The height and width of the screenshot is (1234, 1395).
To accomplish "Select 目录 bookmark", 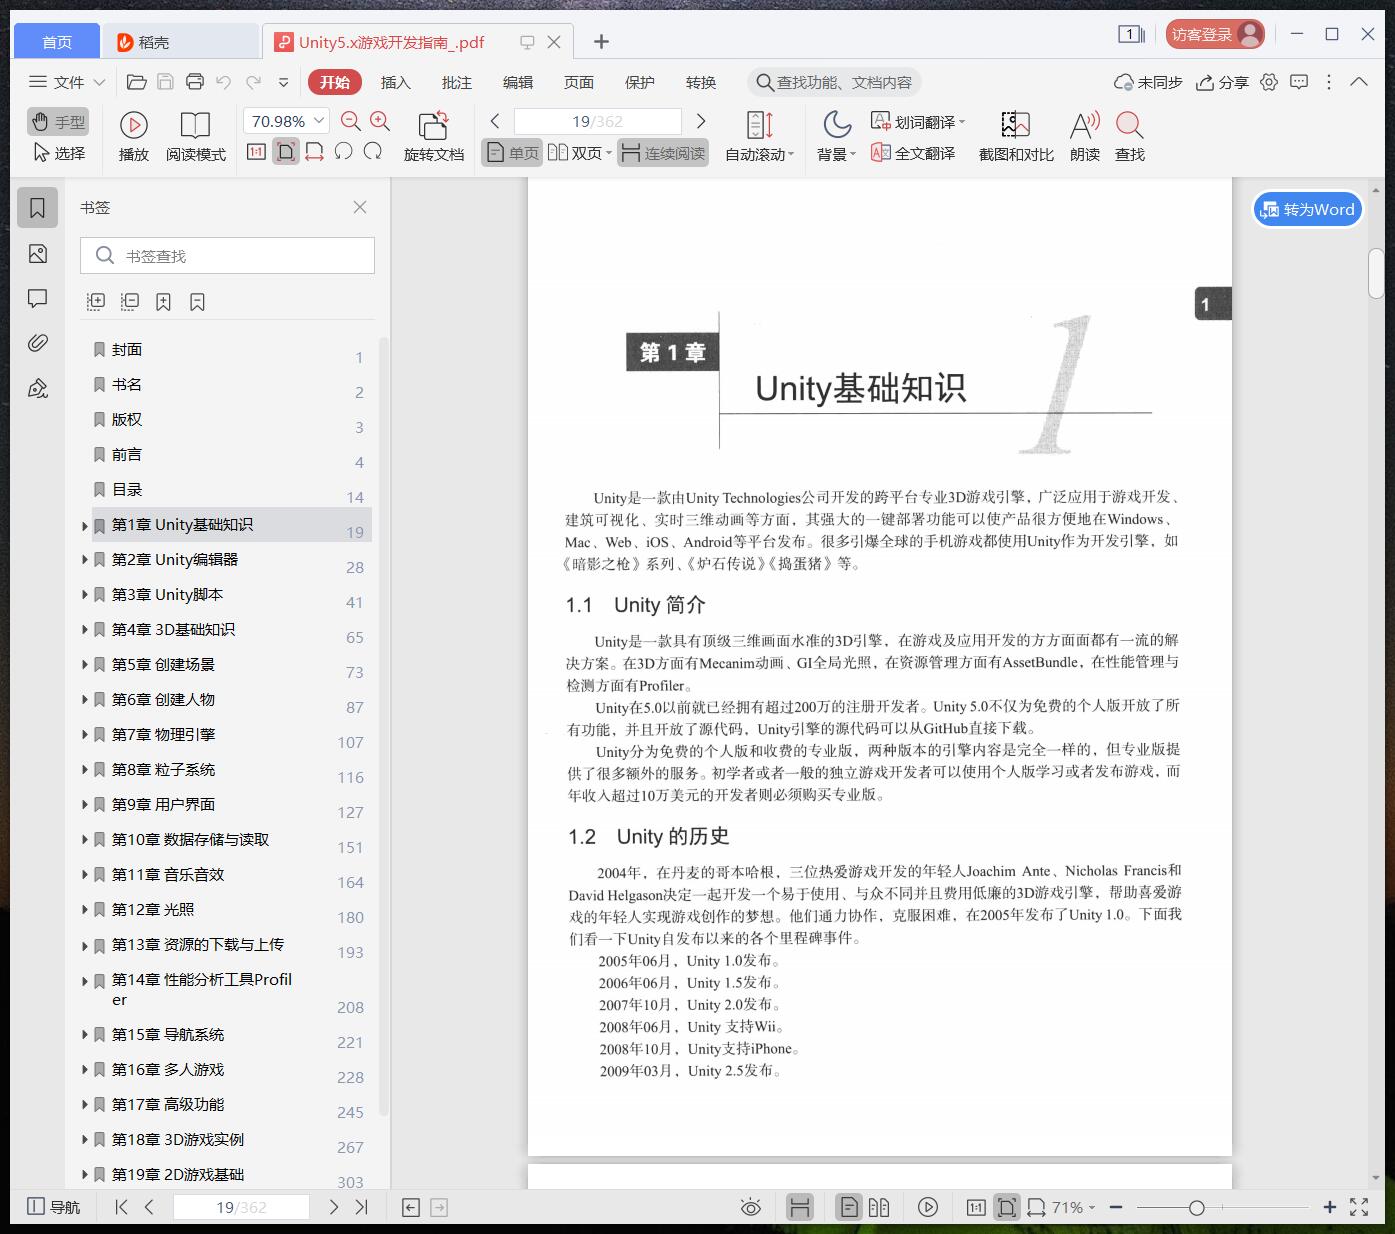I will click(x=127, y=489).
